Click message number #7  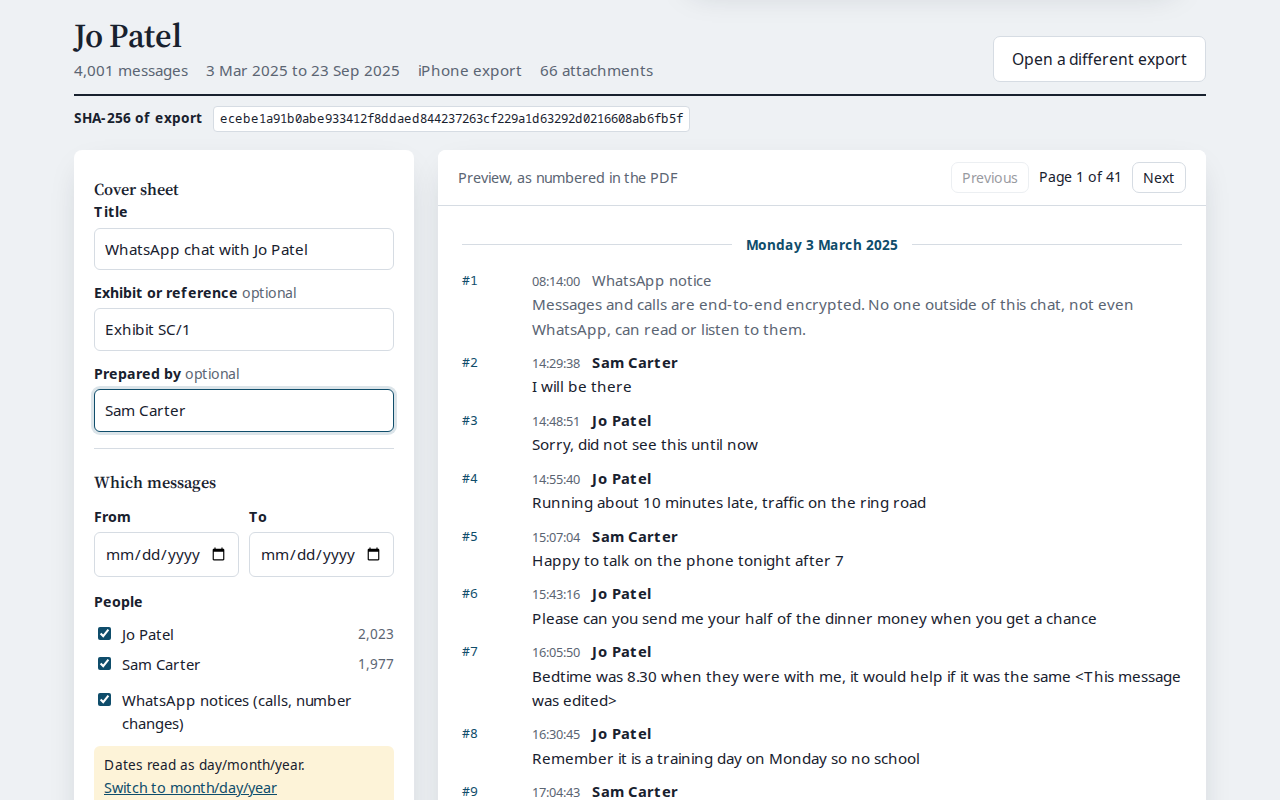[x=470, y=652]
